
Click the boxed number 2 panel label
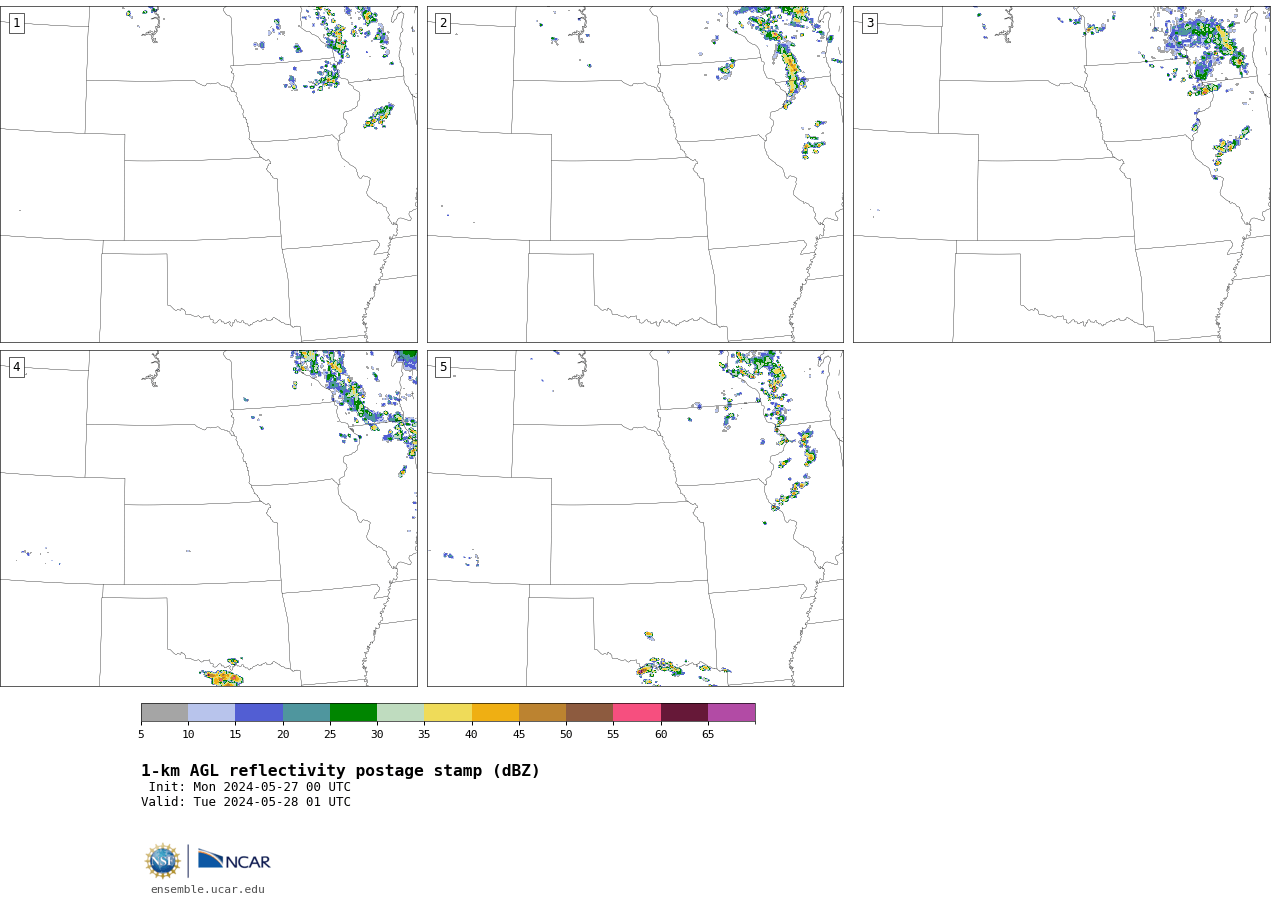point(443,23)
